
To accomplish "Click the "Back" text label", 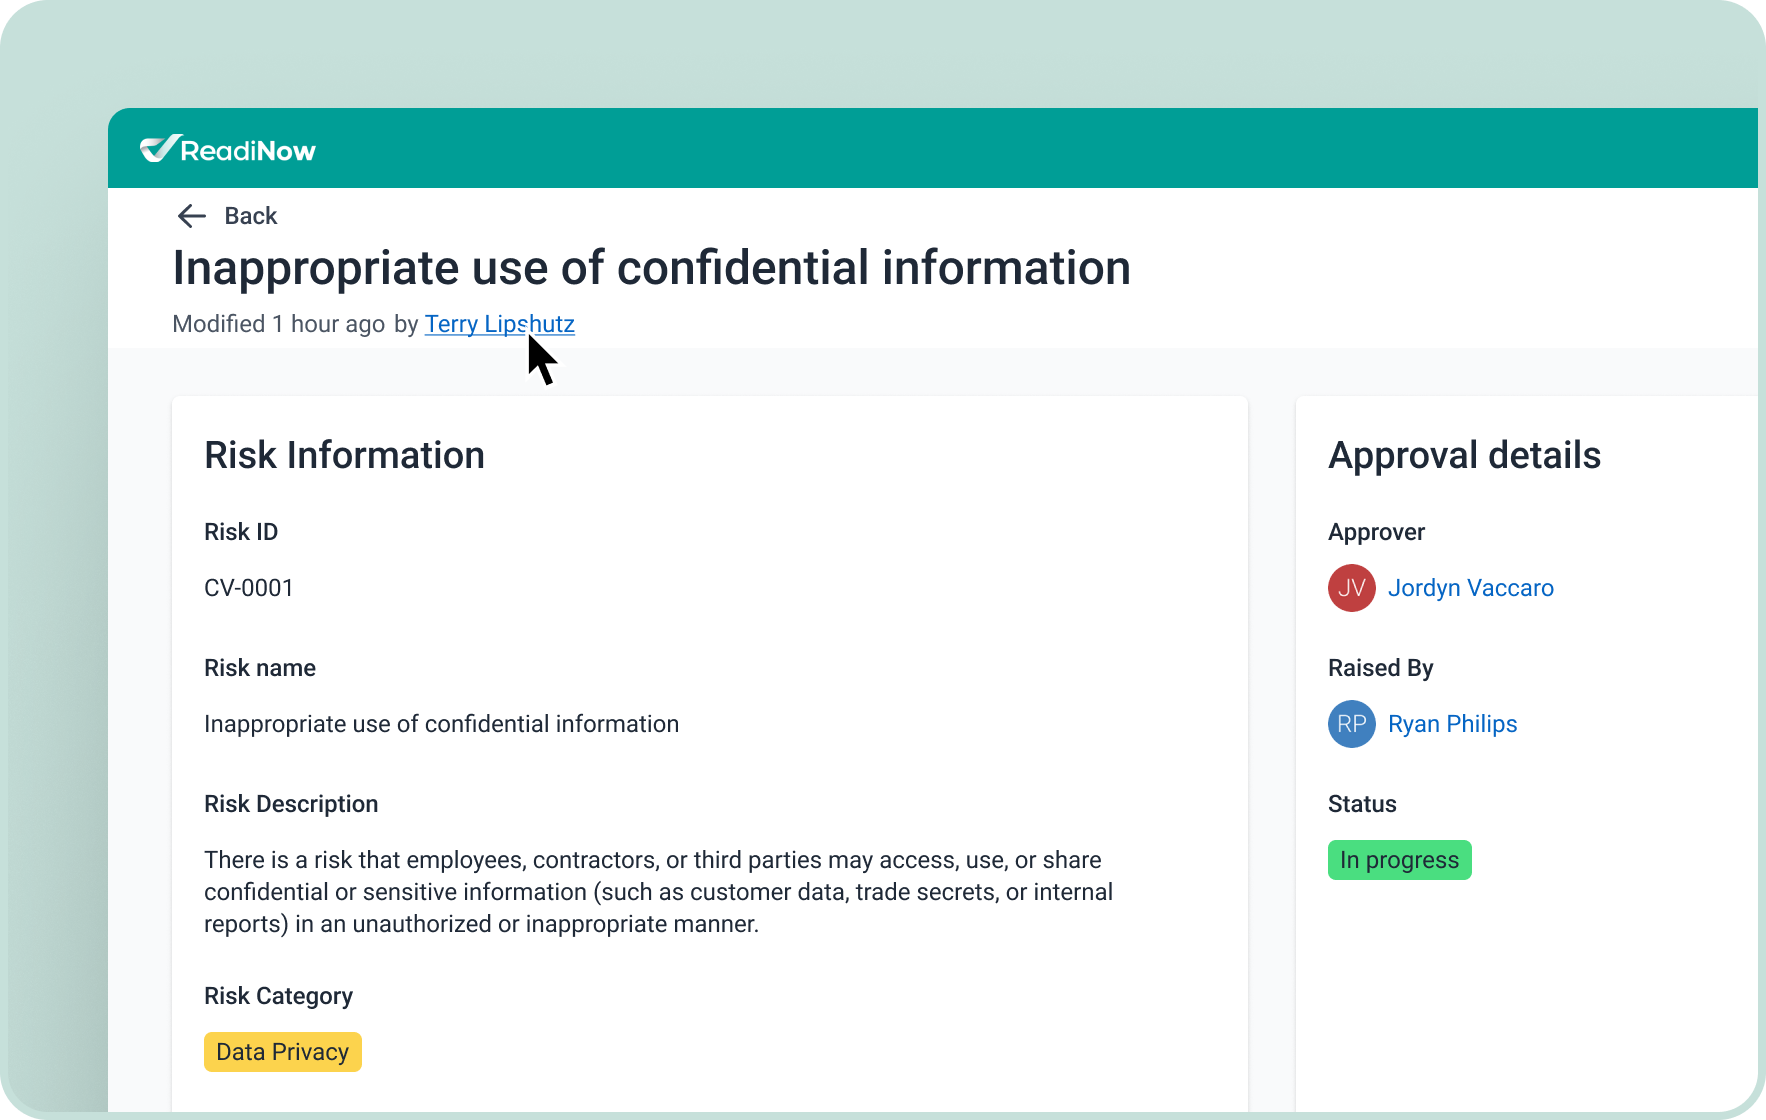I will 250,216.
